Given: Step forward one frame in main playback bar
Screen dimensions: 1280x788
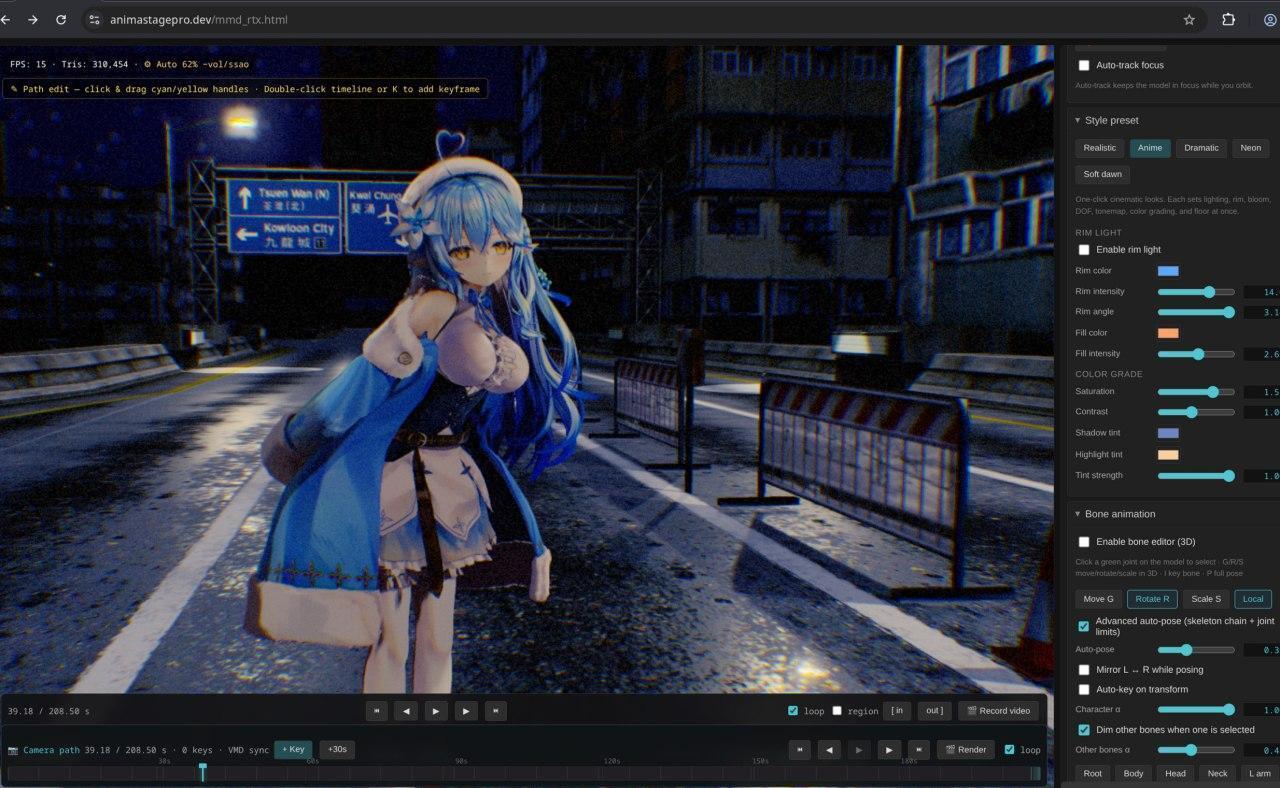Looking at the screenshot, I should pos(466,711).
